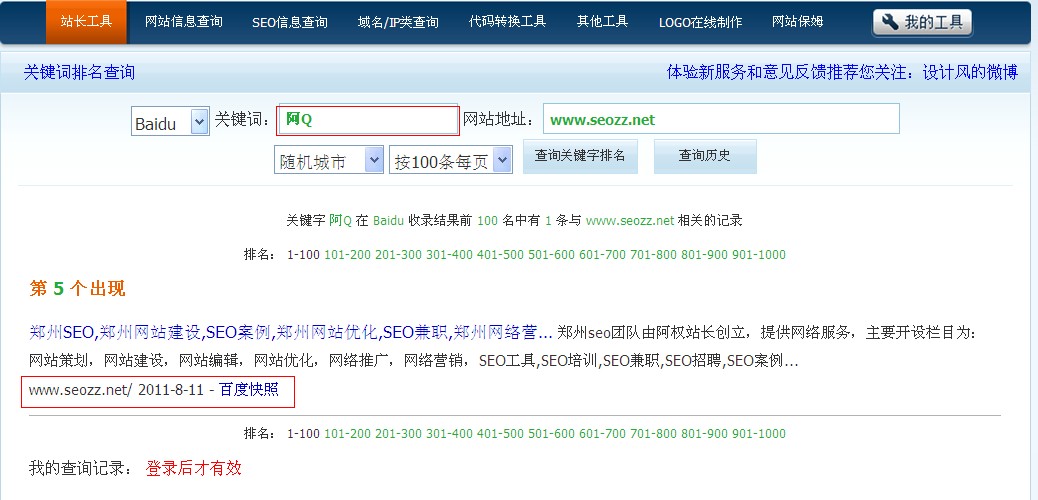1038x500 pixels.
Task: Open the SEO信息查询 menu
Action: tap(289, 23)
